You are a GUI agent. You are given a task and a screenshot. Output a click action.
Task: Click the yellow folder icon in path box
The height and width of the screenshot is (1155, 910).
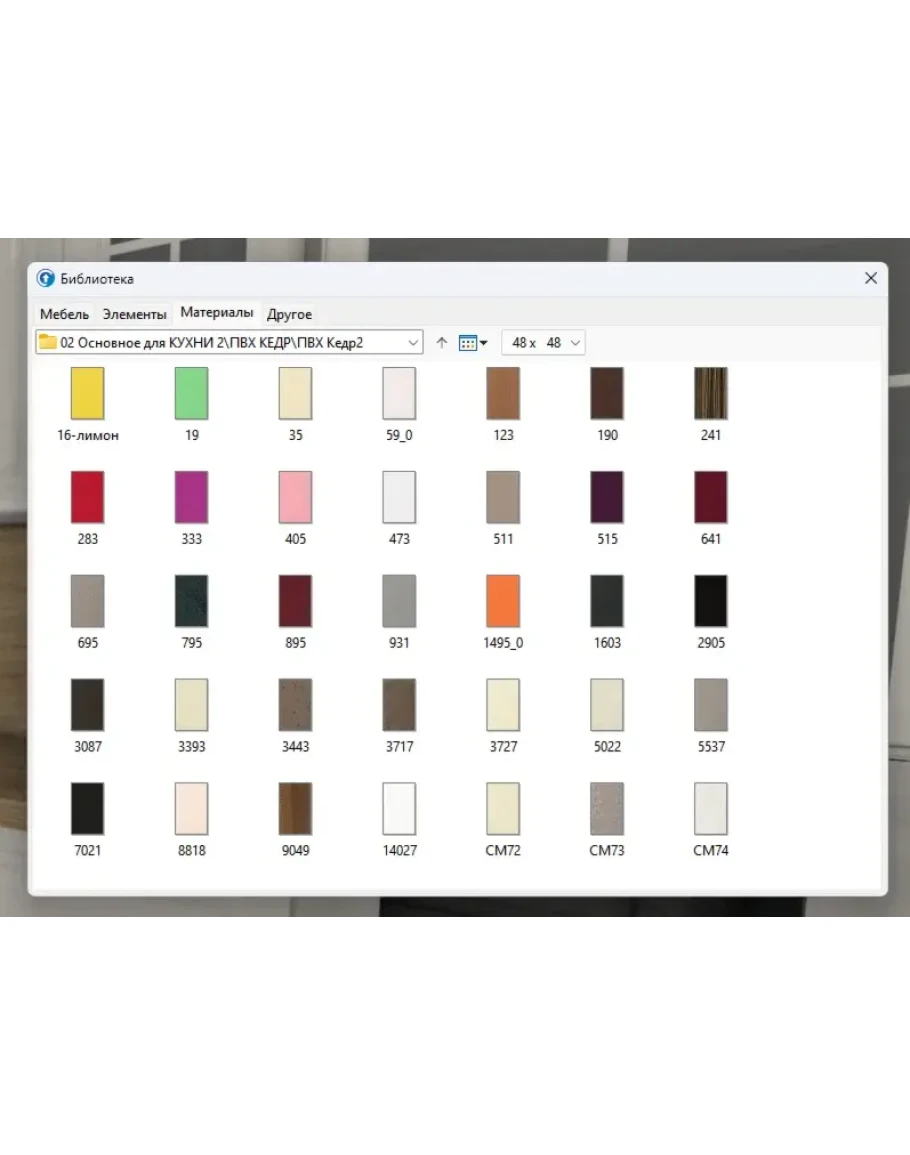(x=48, y=342)
